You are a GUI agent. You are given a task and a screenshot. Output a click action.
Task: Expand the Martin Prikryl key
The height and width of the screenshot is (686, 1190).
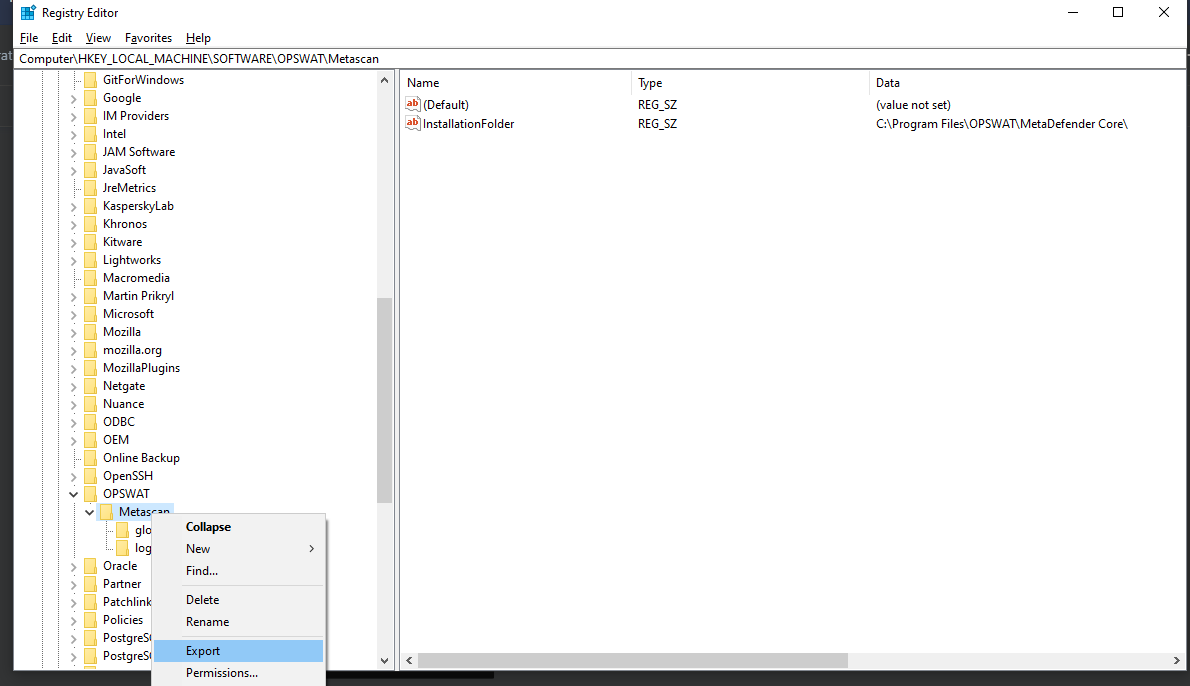pos(74,297)
